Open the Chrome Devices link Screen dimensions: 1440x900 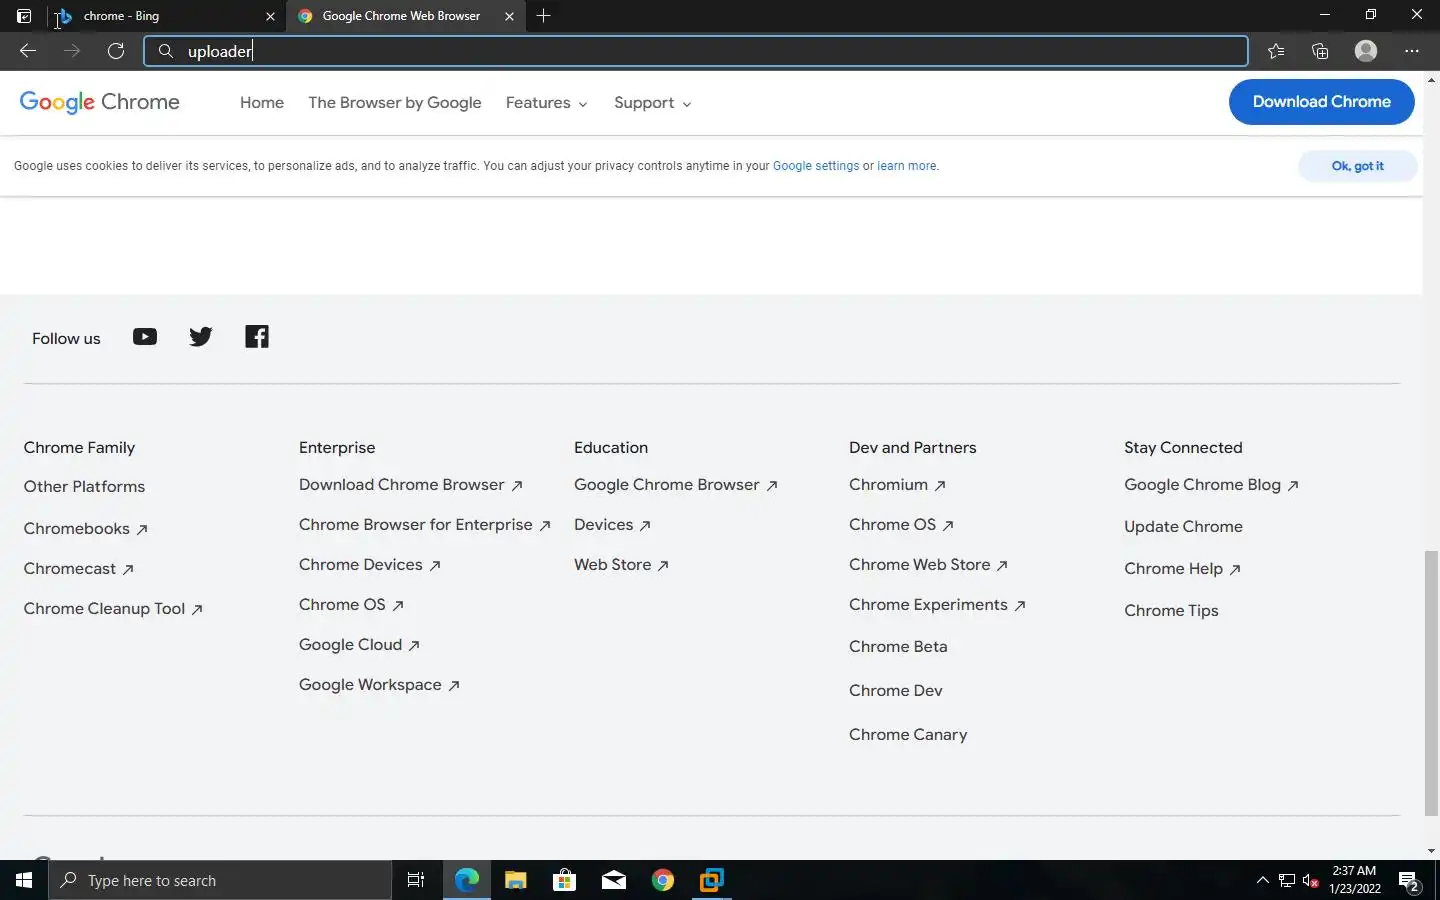[370, 565]
